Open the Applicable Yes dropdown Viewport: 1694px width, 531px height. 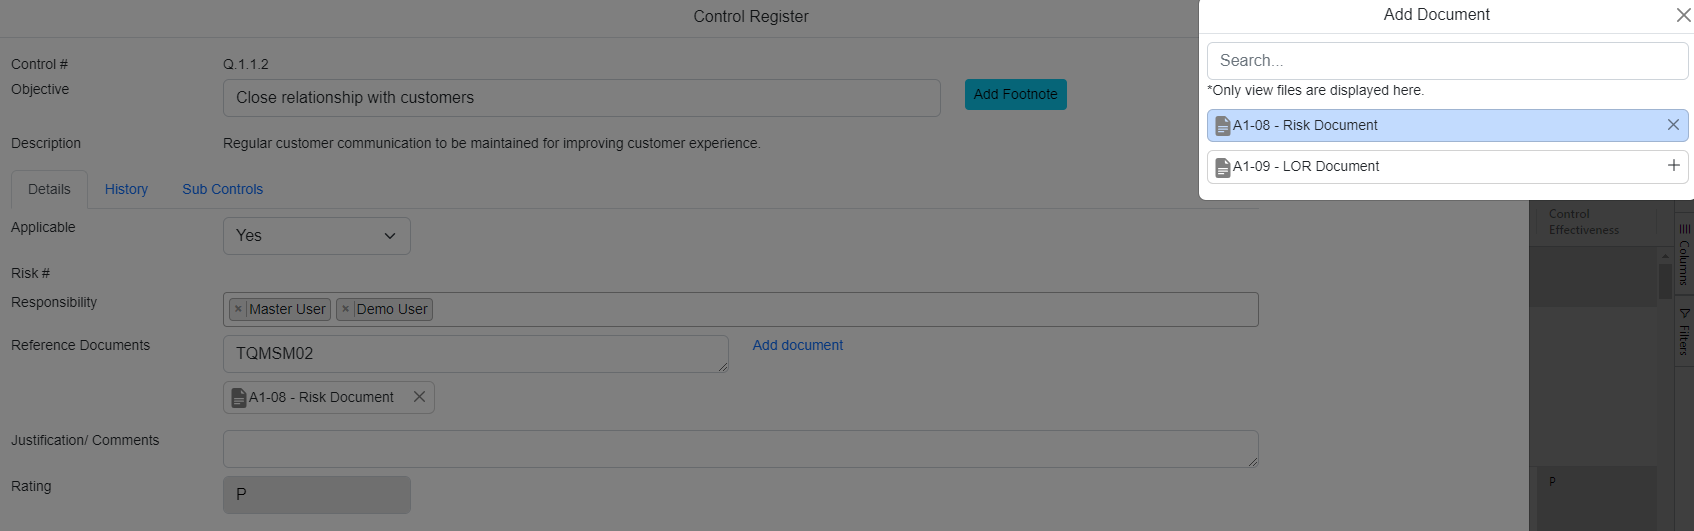point(316,236)
